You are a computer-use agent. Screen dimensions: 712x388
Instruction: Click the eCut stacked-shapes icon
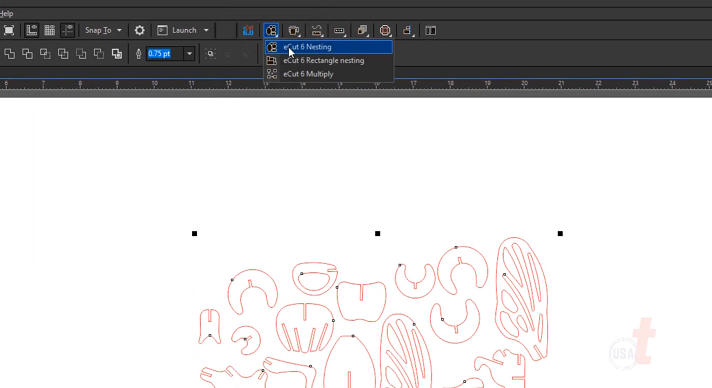(x=362, y=30)
